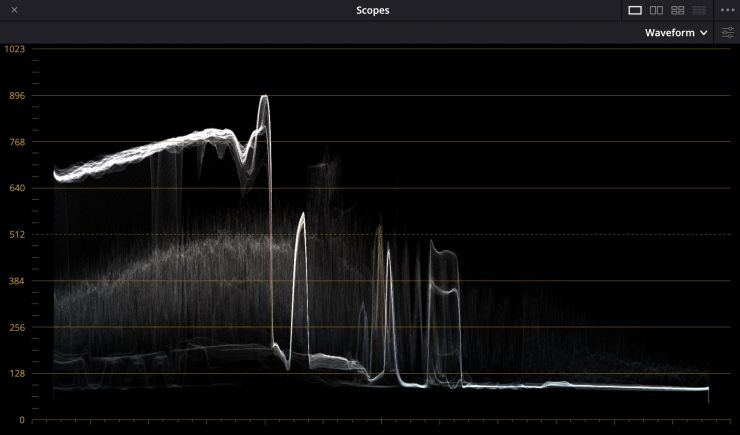Switch to single scope view layout
This screenshot has width=740, height=435.
point(635,10)
